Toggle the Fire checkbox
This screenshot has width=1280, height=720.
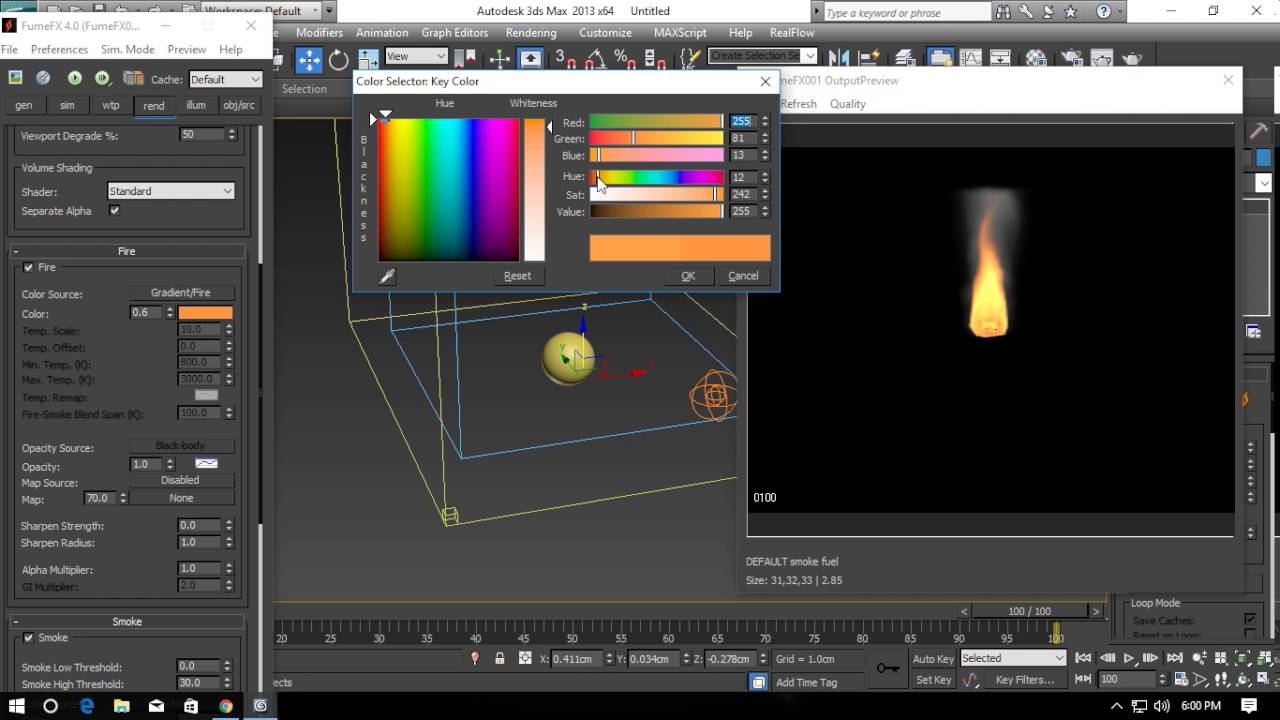pyautogui.click(x=28, y=267)
